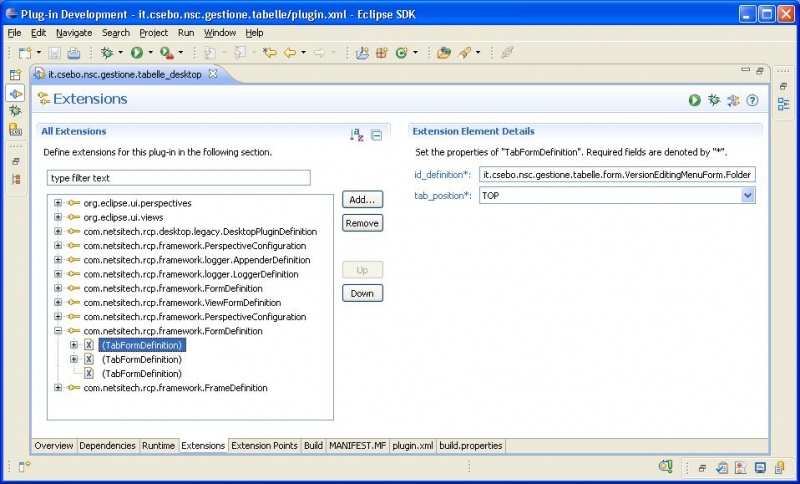Click the Add... button
The width and height of the screenshot is (800, 484).
(x=362, y=200)
